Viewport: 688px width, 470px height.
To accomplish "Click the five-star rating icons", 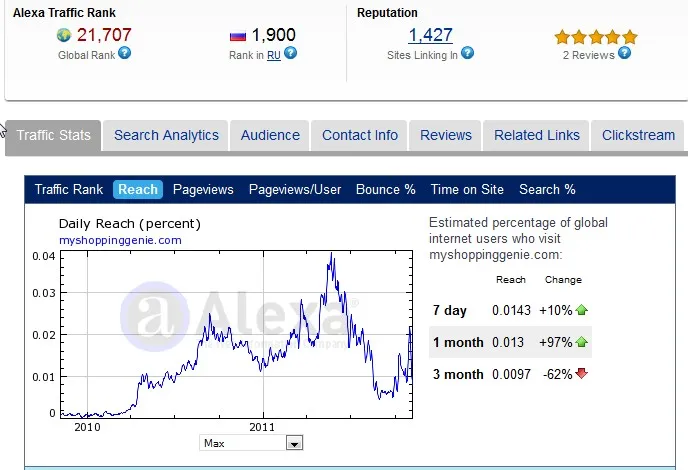I will pos(596,37).
